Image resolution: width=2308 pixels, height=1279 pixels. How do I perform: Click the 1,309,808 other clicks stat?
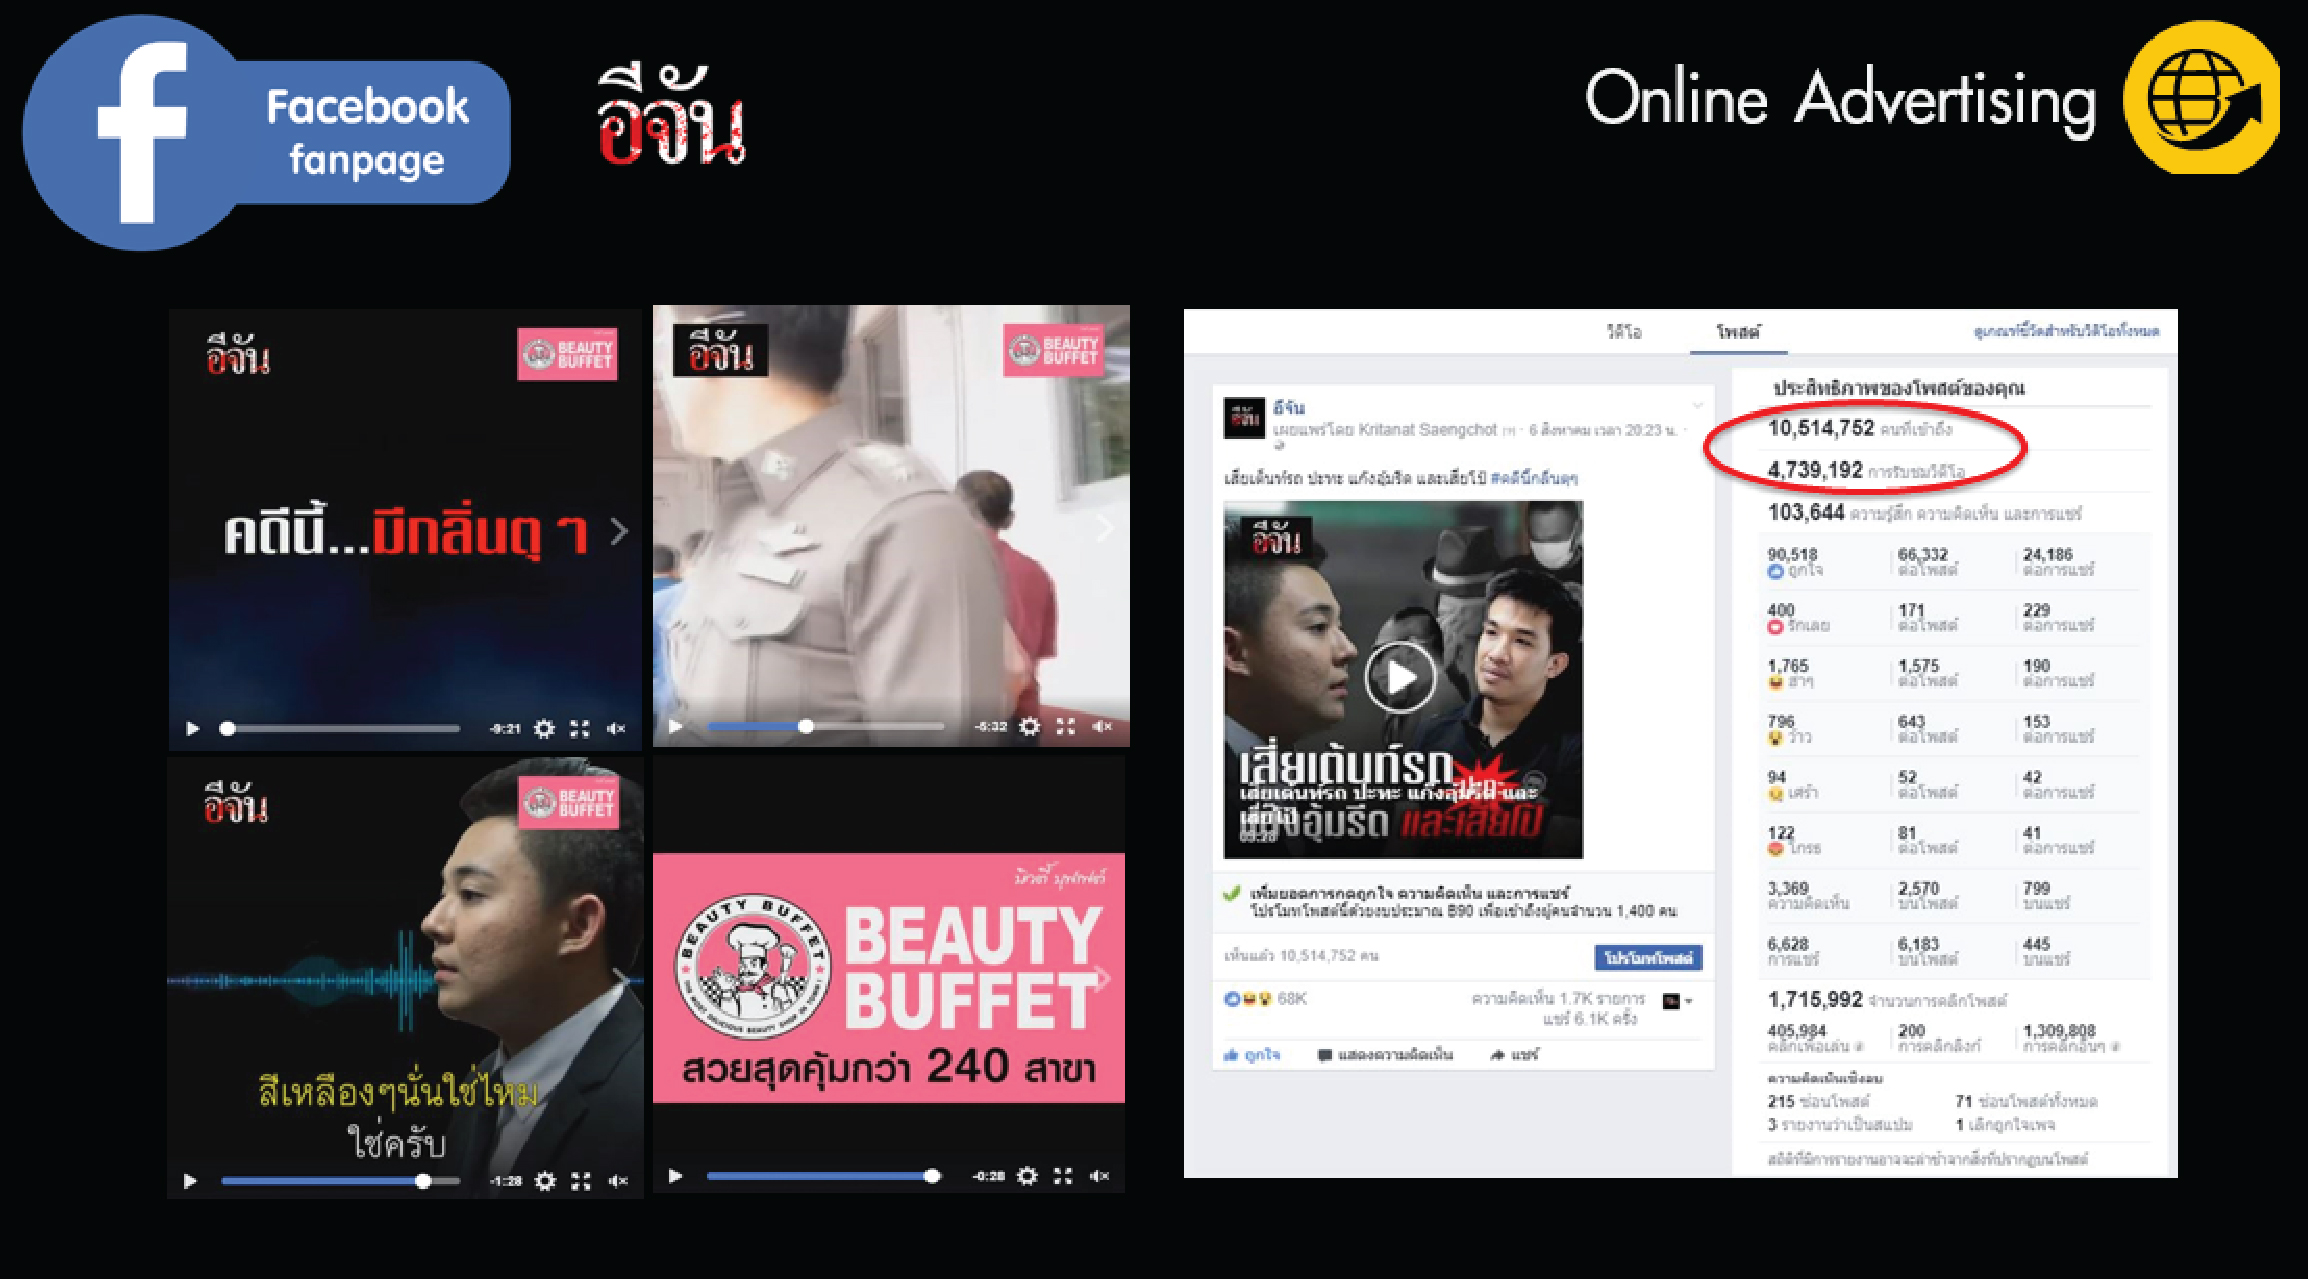point(2072,1038)
